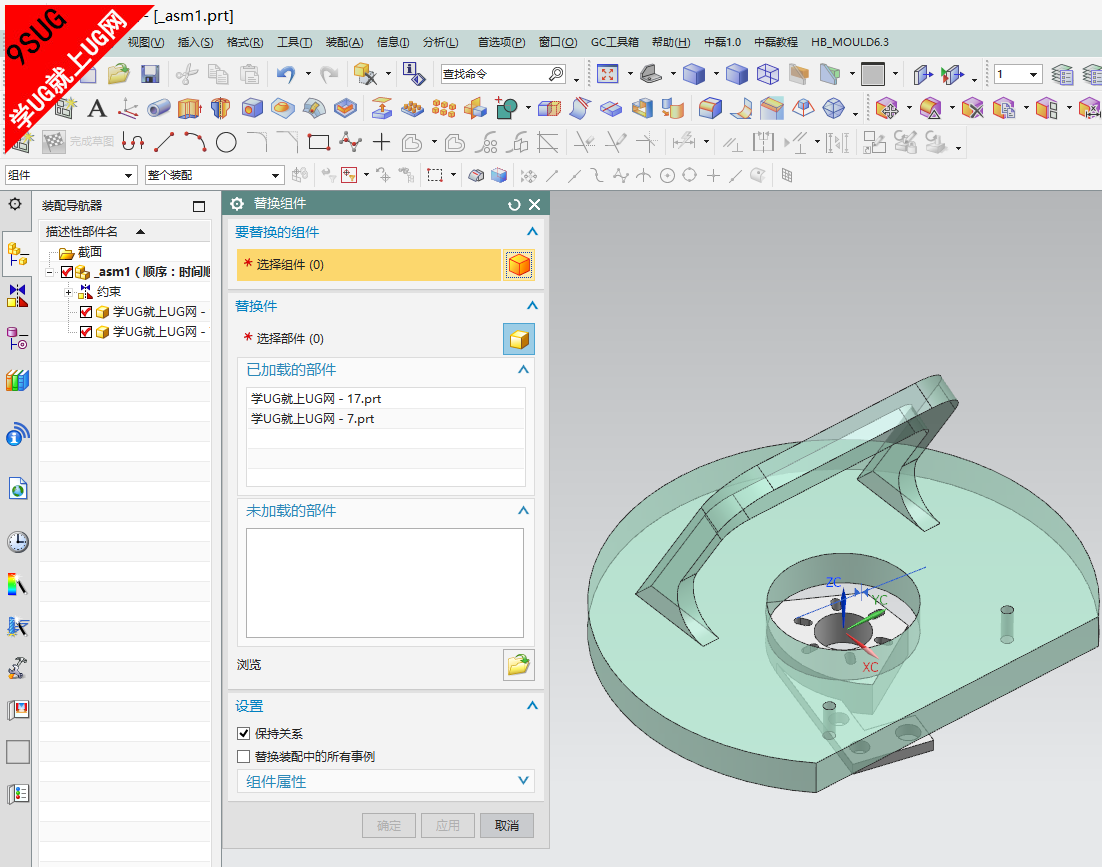Click the cube icon beside 选择部件
Screen dimensions: 1102x867
(x=519, y=339)
